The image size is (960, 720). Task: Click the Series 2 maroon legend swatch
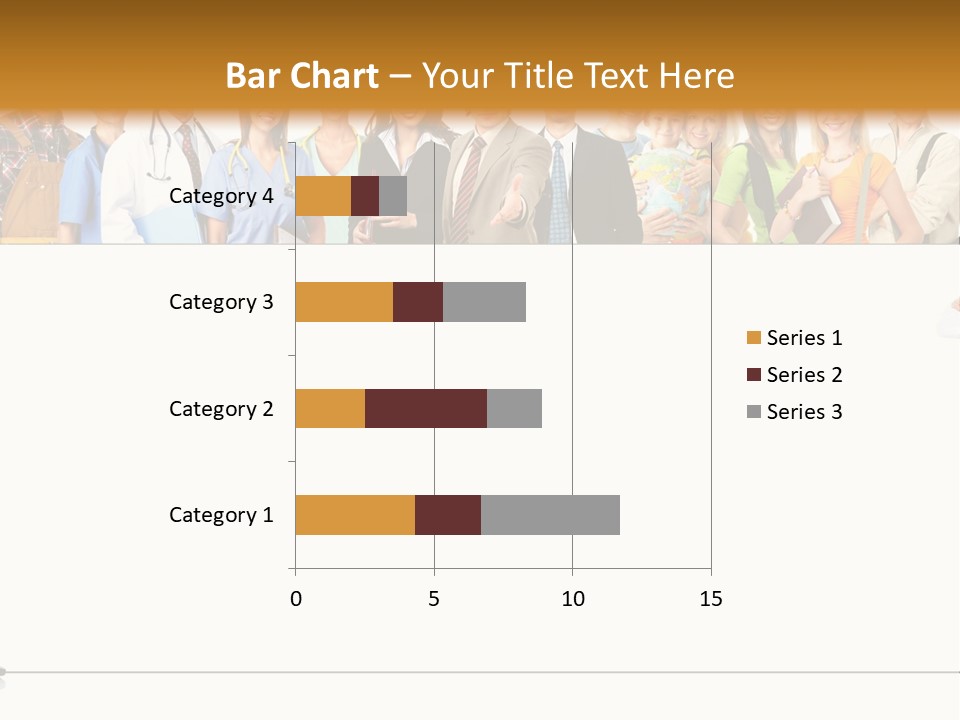click(x=753, y=375)
